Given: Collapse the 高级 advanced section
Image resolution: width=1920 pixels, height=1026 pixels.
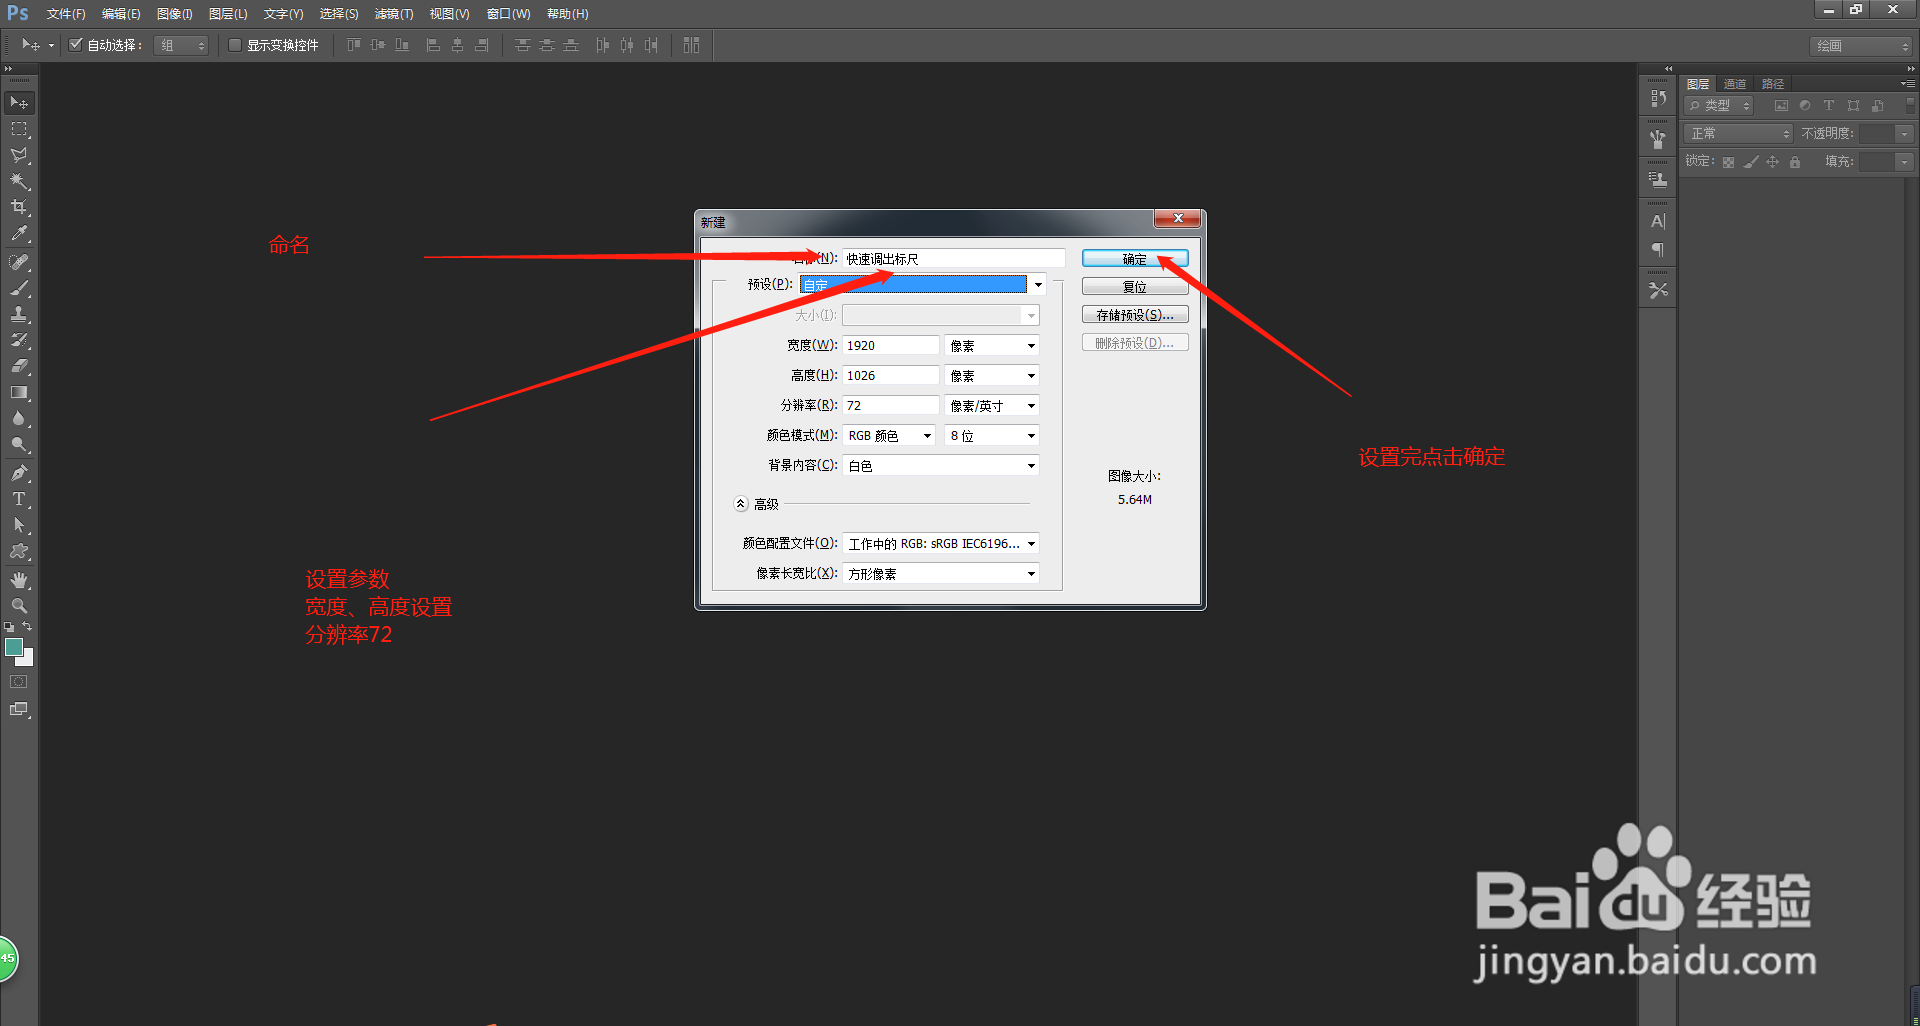Looking at the screenshot, I should (x=741, y=504).
